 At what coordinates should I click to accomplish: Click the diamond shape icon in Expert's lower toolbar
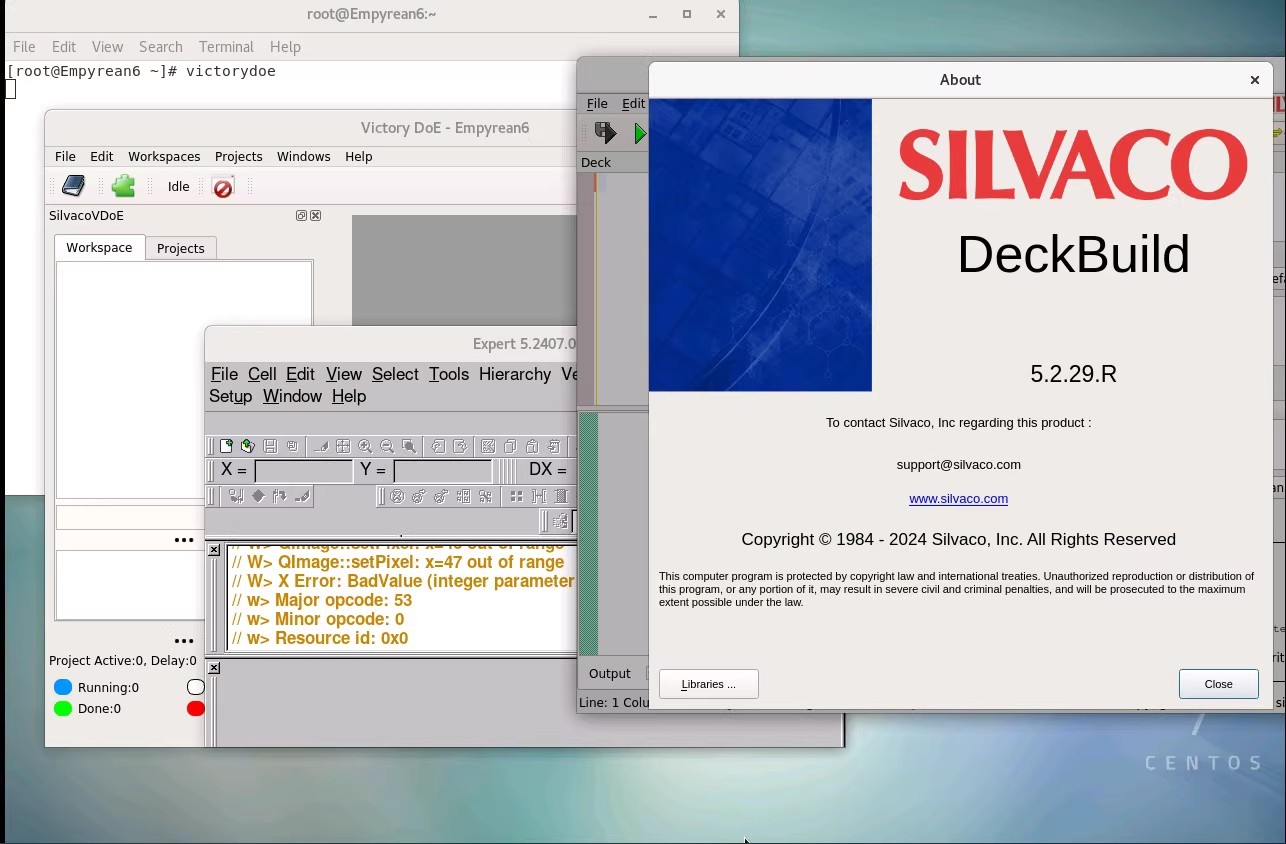point(258,496)
